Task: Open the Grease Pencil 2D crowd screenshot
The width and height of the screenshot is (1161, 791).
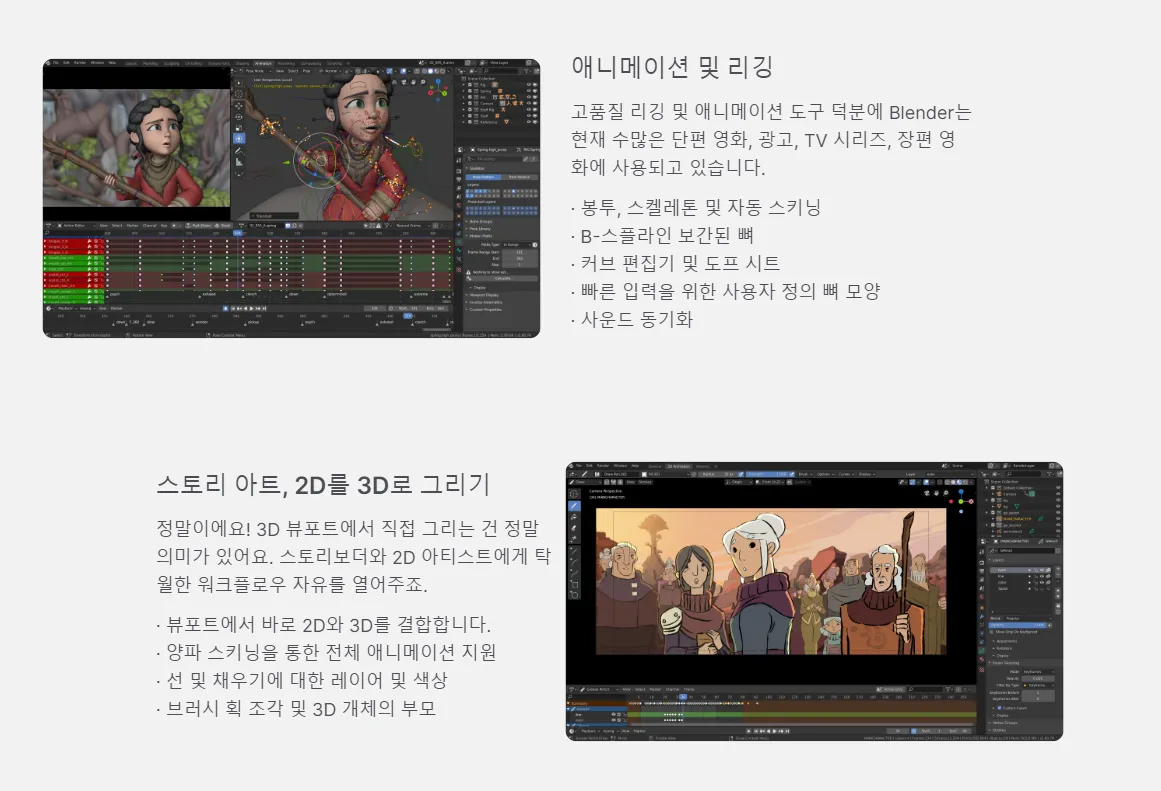Action: coord(814,601)
